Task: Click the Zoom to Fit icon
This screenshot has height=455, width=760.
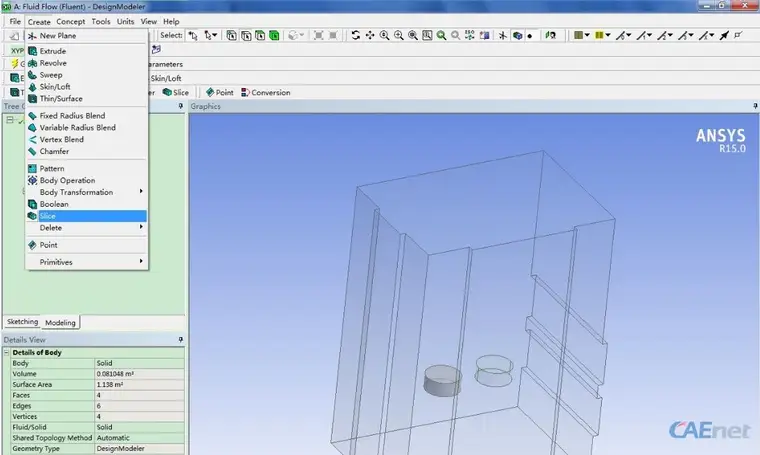Action: click(x=413, y=35)
